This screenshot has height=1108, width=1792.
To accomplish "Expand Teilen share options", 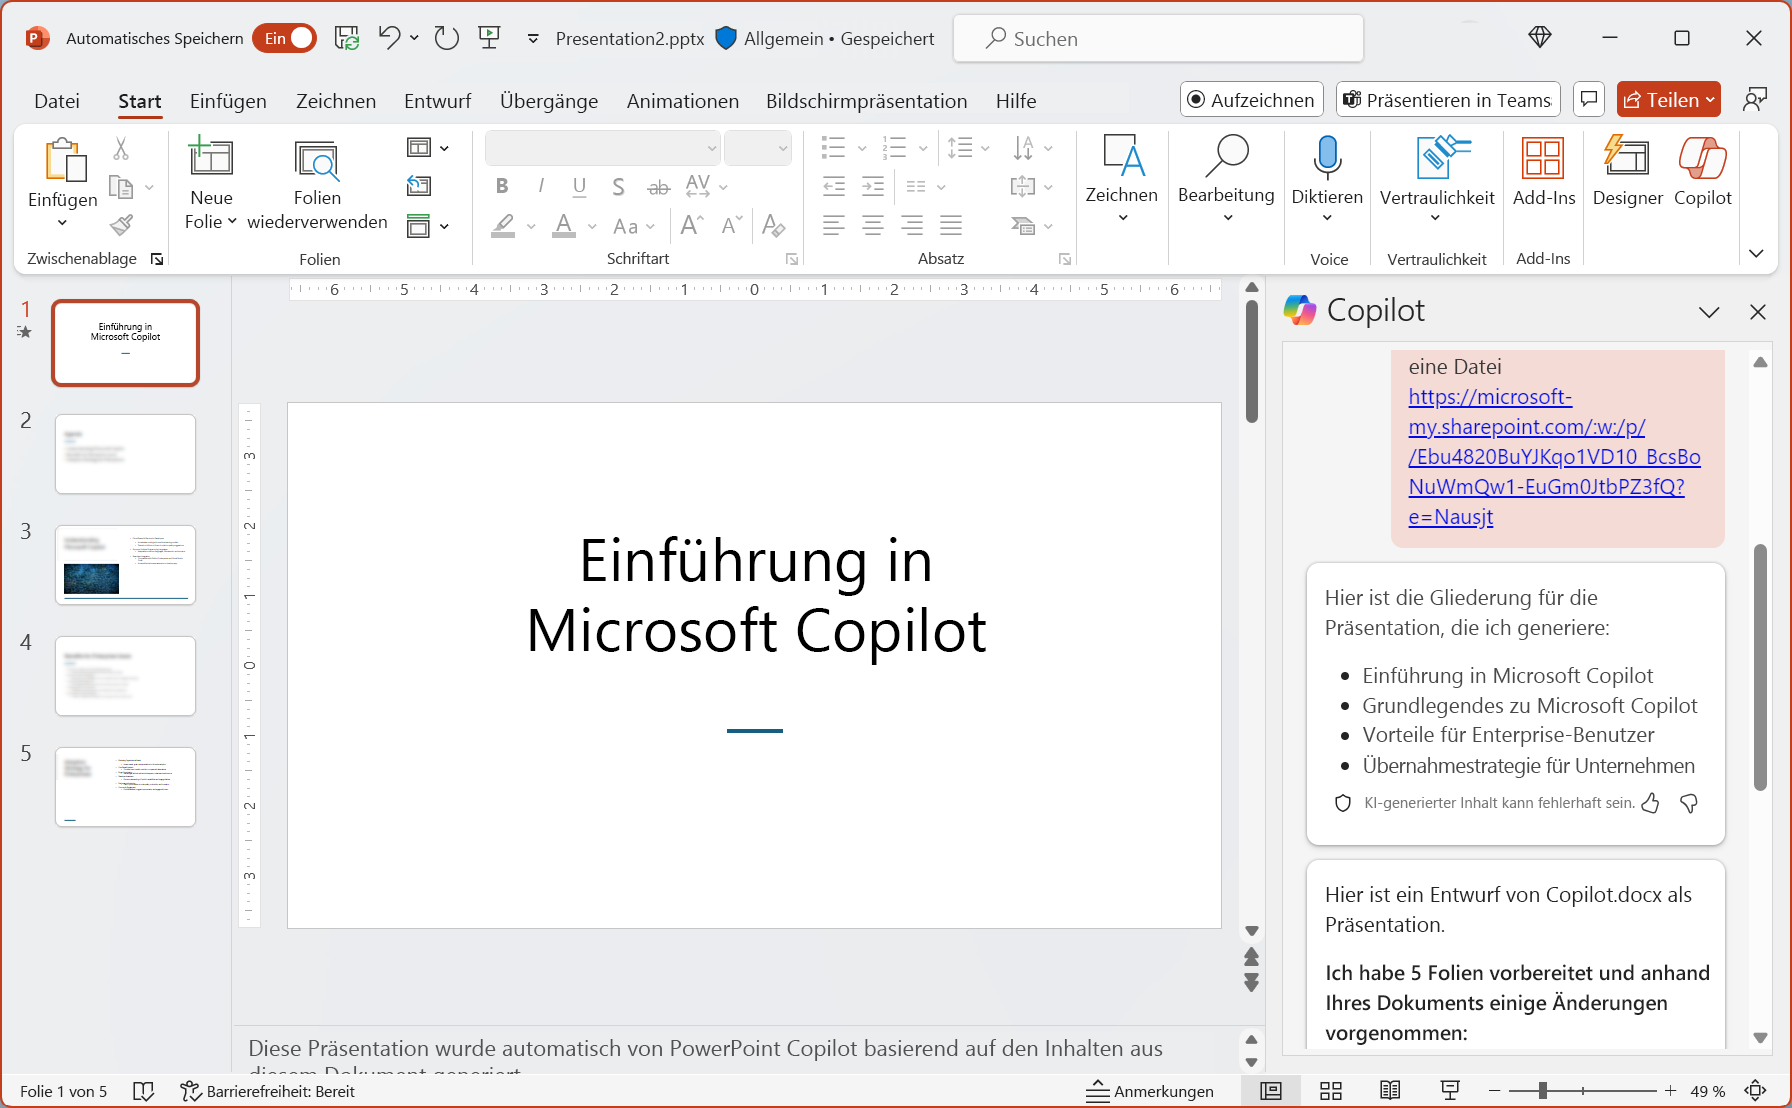I will pos(1710,100).
